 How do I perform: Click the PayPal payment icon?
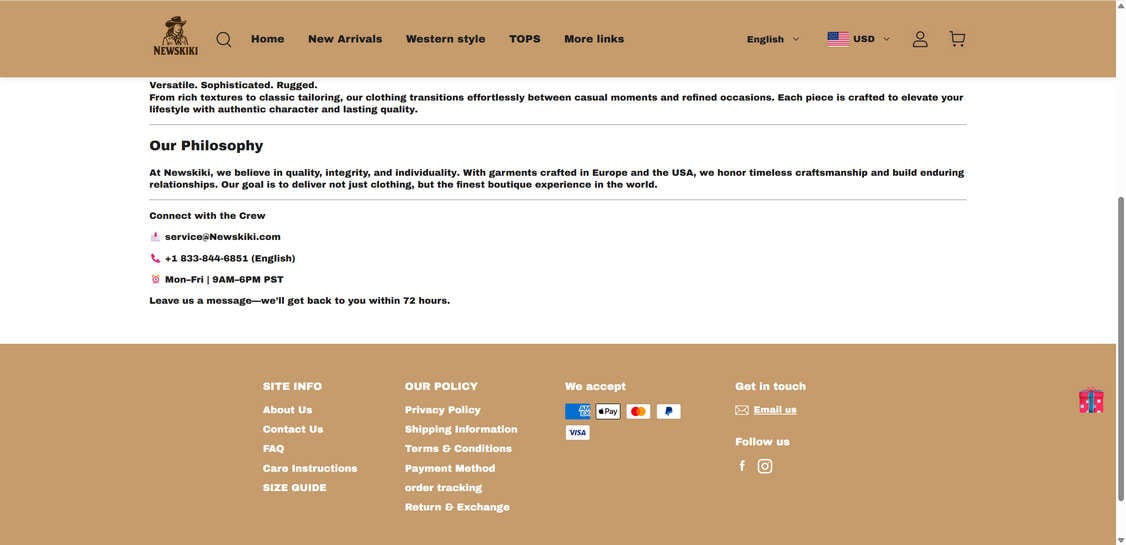click(668, 411)
